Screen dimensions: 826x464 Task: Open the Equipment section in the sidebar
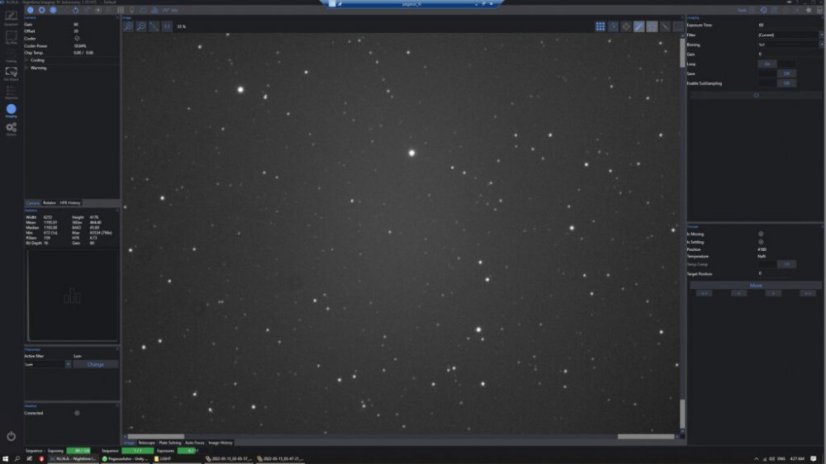(11, 18)
